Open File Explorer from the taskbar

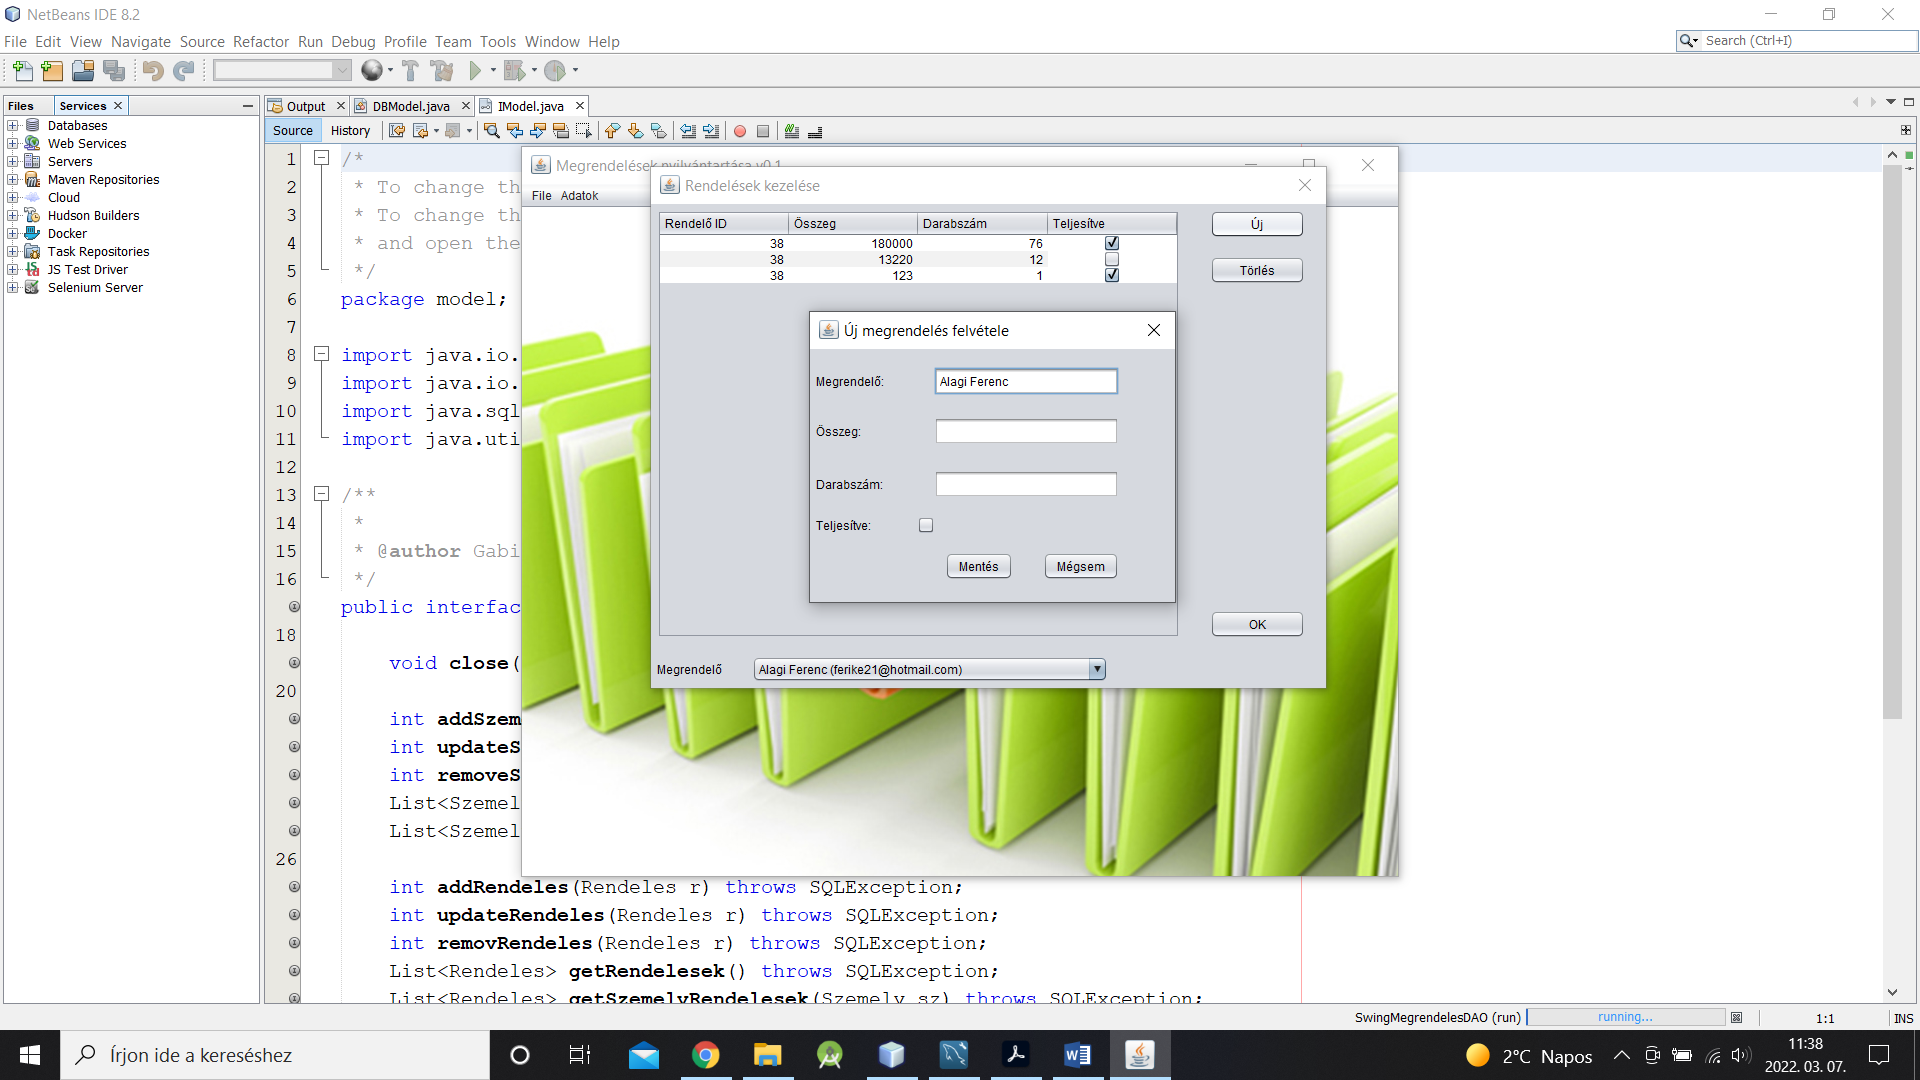[767, 1055]
